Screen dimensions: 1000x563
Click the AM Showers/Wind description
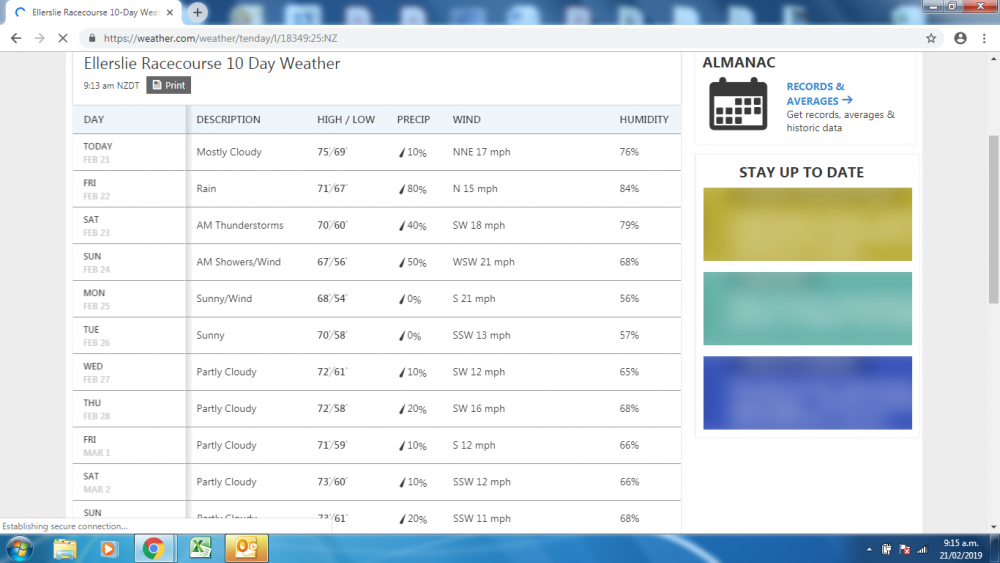click(x=239, y=262)
